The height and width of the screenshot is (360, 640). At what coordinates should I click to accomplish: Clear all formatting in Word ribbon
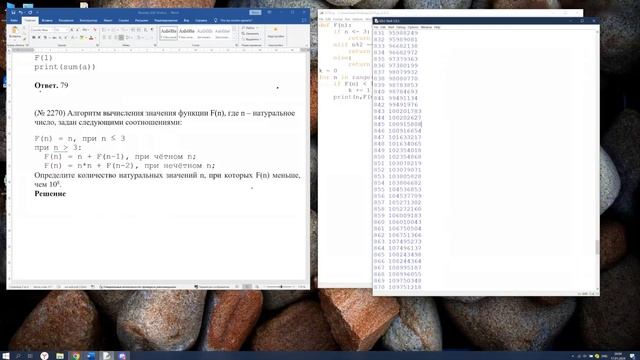point(95,30)
